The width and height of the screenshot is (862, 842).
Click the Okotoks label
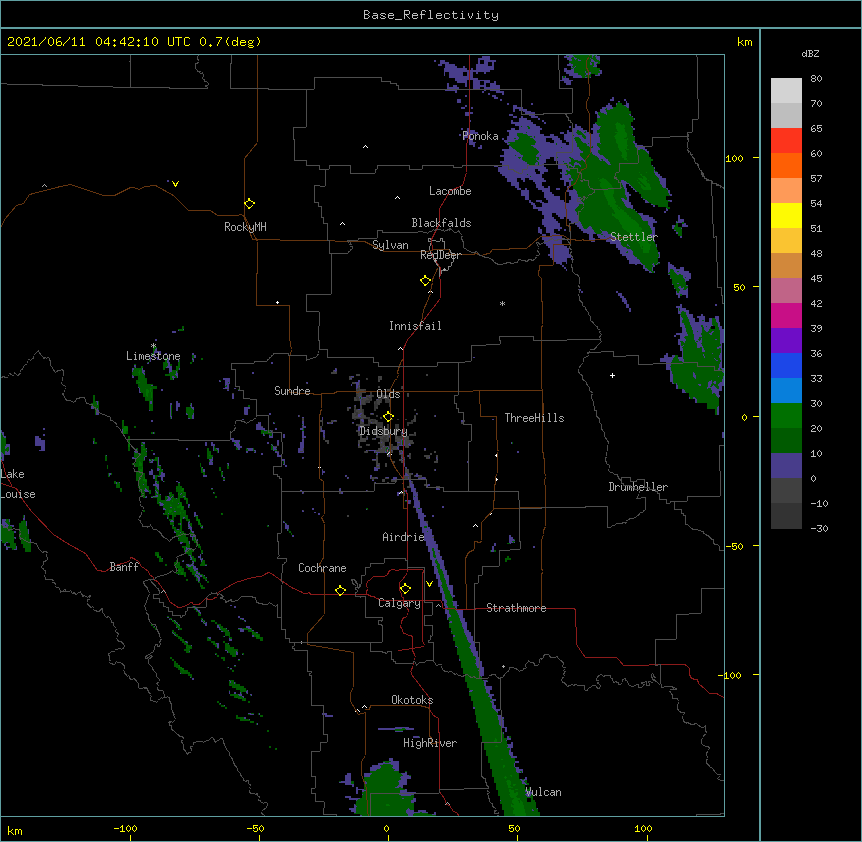tap(412, 700)
